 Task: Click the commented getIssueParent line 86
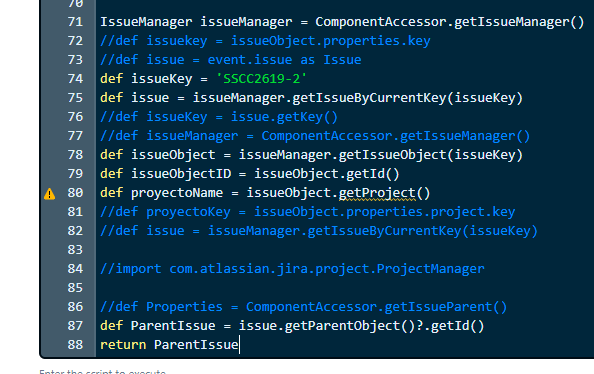tap(303, 307)
